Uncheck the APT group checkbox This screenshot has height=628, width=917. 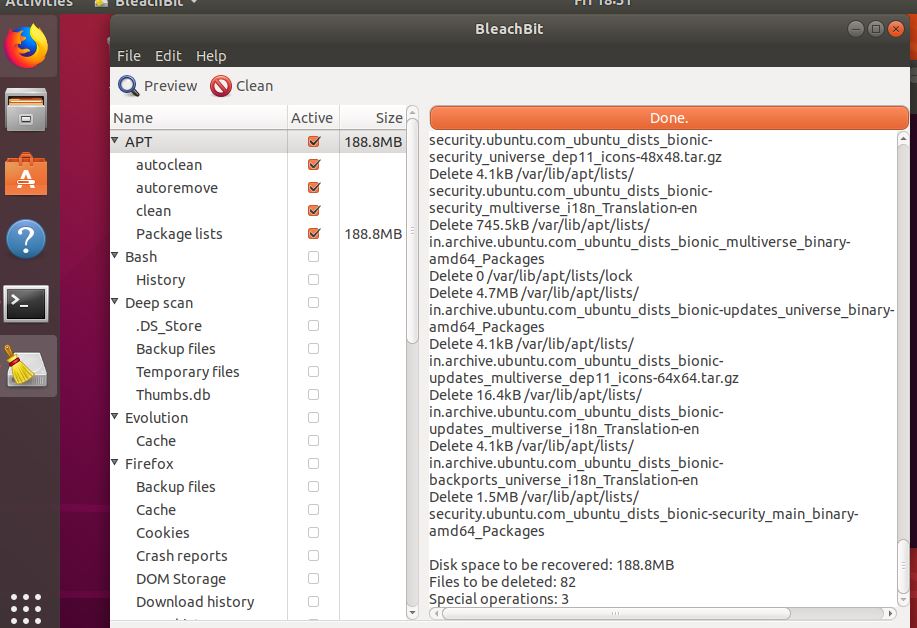click(314, 142)
